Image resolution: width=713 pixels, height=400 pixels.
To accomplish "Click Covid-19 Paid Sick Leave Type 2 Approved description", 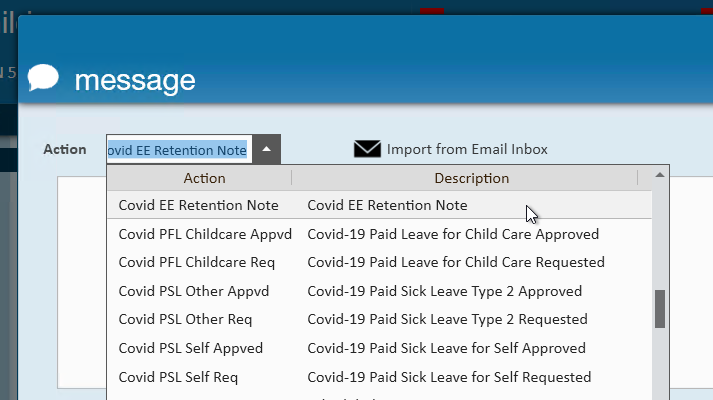I will pyautogui.click(x=444, y=291).
